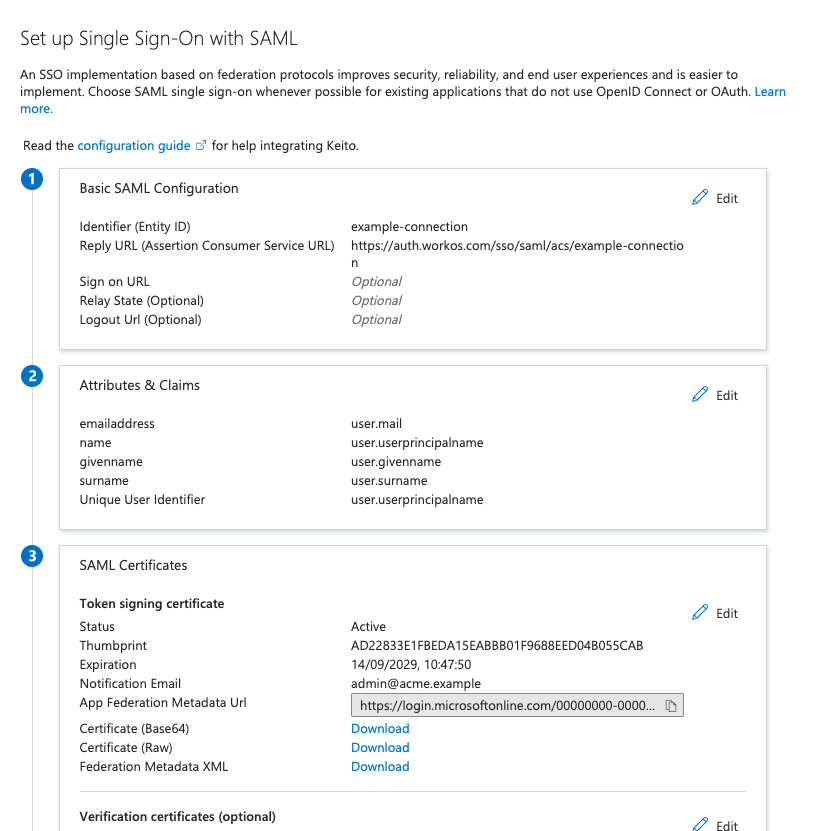Click the Unique User Identifier label

click(x=142, y=500)
